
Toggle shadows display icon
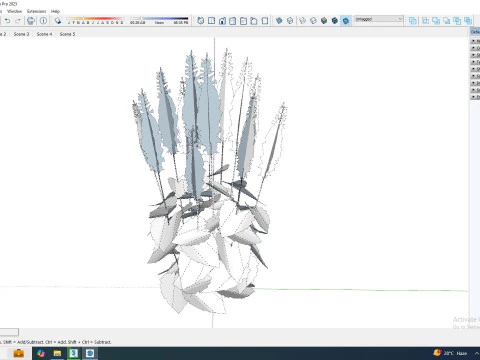pyautogui.click(x=58, y=21)
